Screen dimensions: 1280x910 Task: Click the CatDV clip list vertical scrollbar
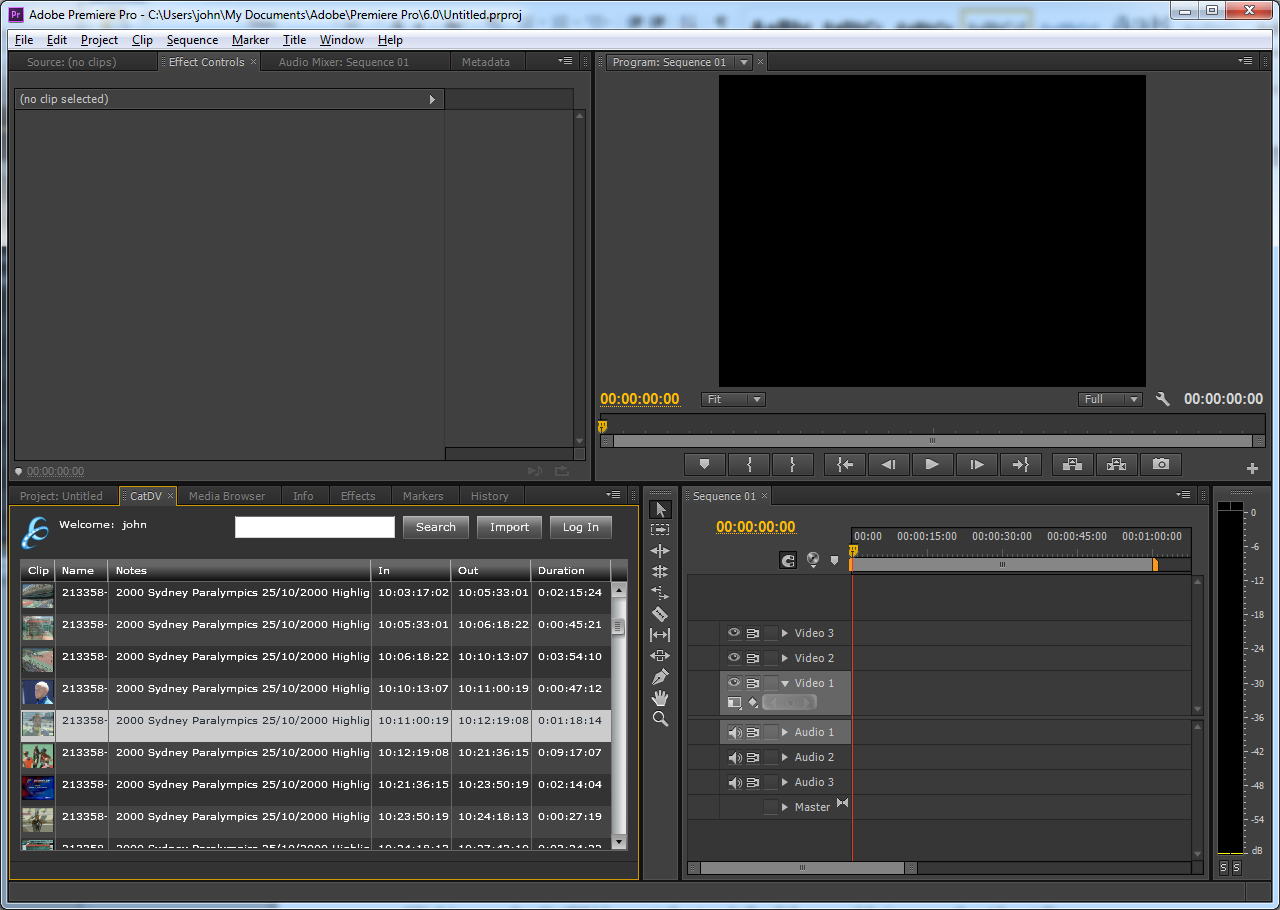tap(619, 716)
